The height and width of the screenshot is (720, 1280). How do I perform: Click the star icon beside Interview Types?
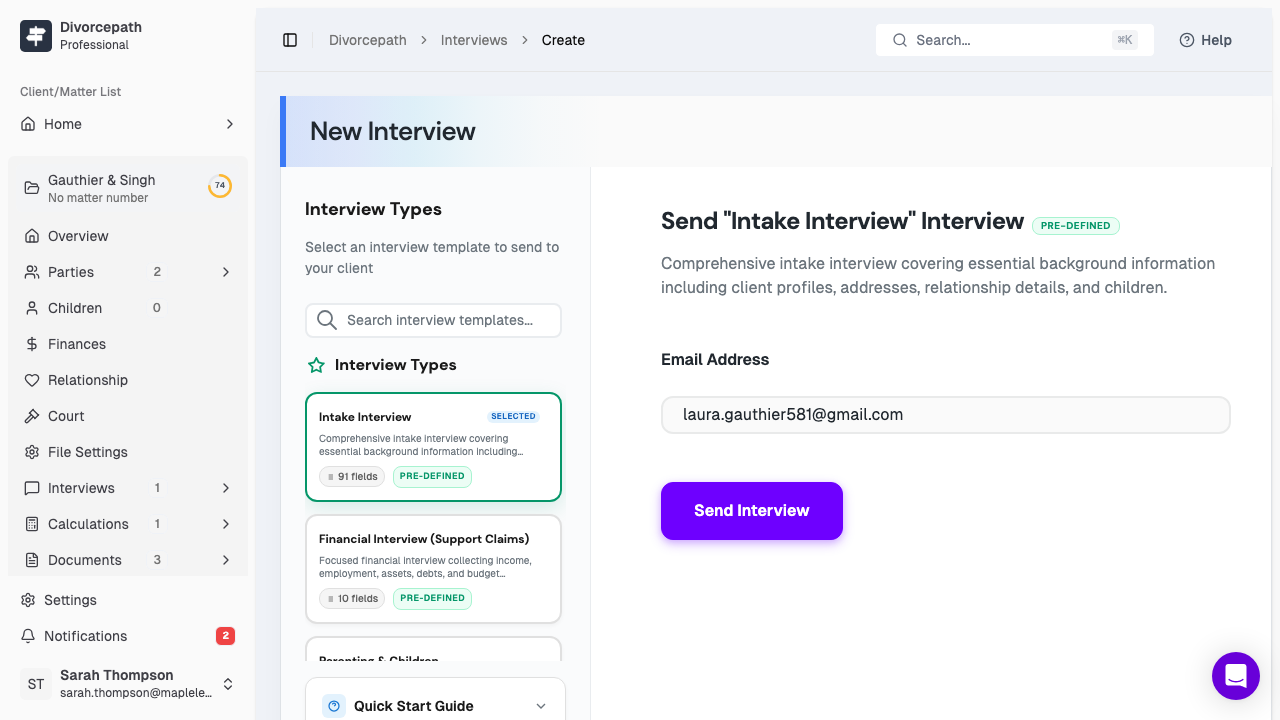pos(316,365)
